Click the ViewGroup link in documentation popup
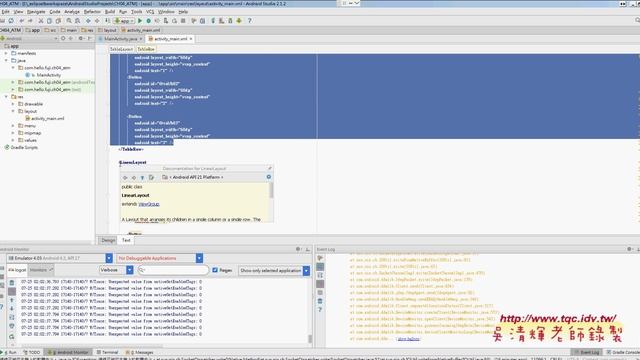Viewport: 640px width, 360px height. coord(149,204)
